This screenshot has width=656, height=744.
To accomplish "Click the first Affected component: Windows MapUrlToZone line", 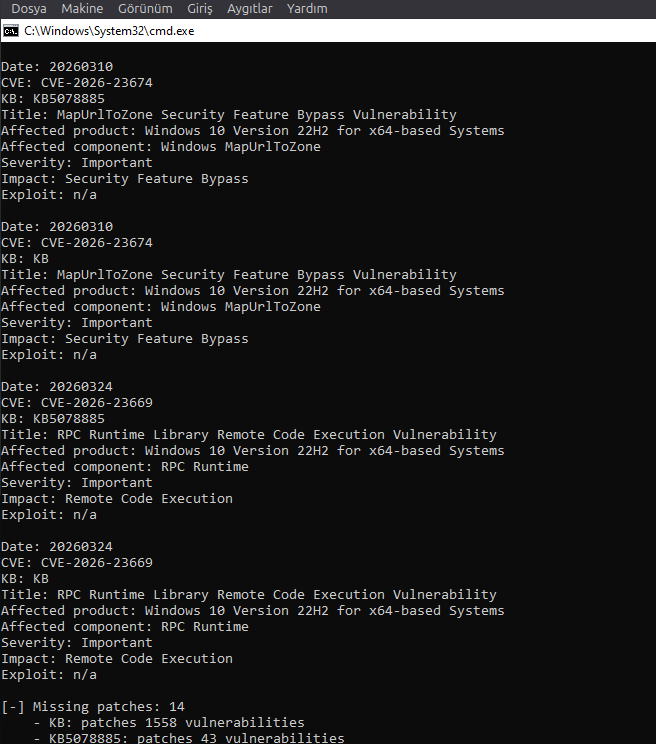I will (161, 147).
